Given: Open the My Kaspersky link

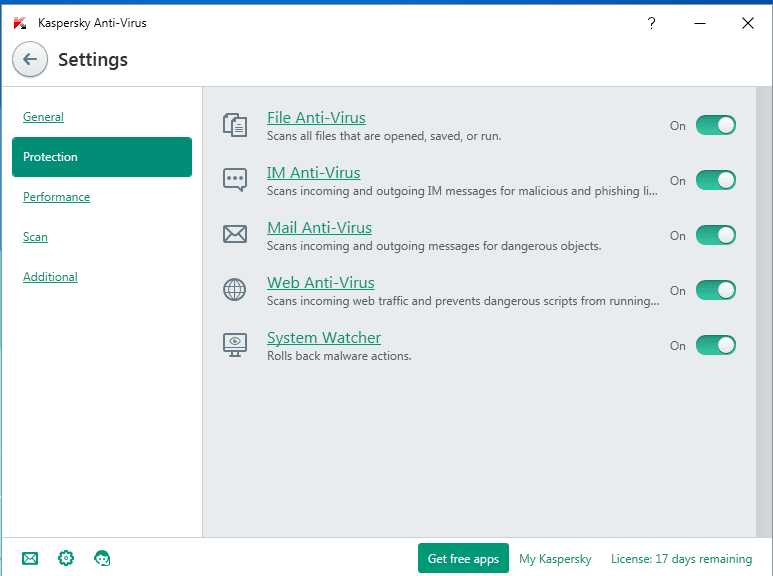Looking at the screenshot, I should pyautogui.click(x=555, y=559).
